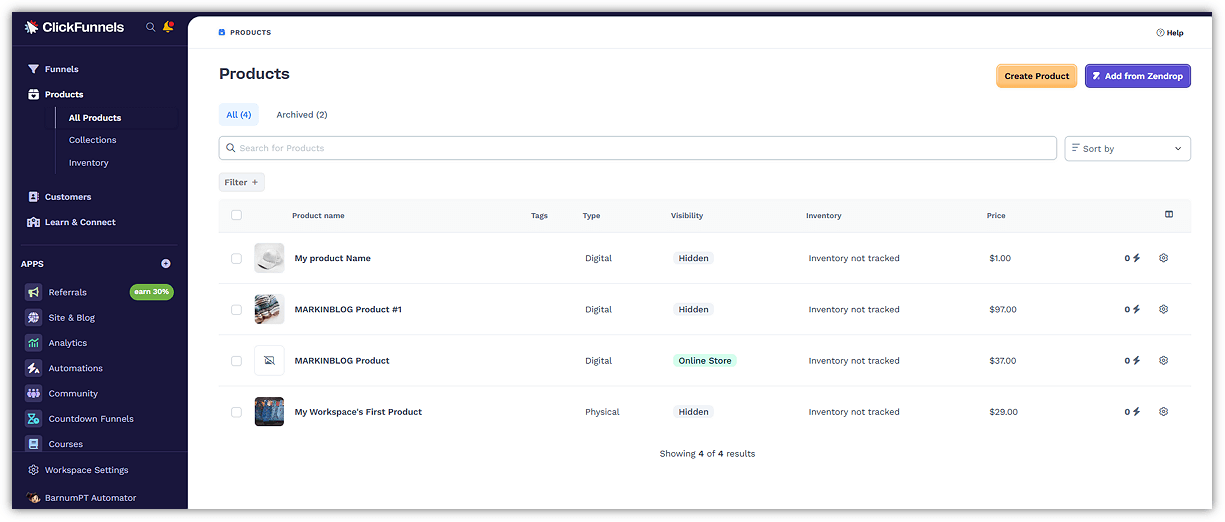Image resolution: width=1225 pixels, height=522 pixels.
Task: Open Collections in sidebar
Action: coord(92,140)
